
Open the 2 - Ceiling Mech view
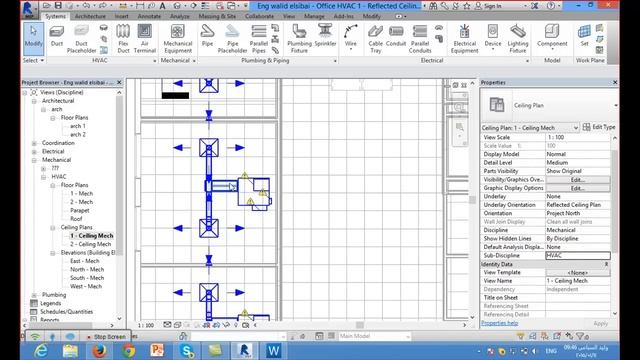click(91, 244)
